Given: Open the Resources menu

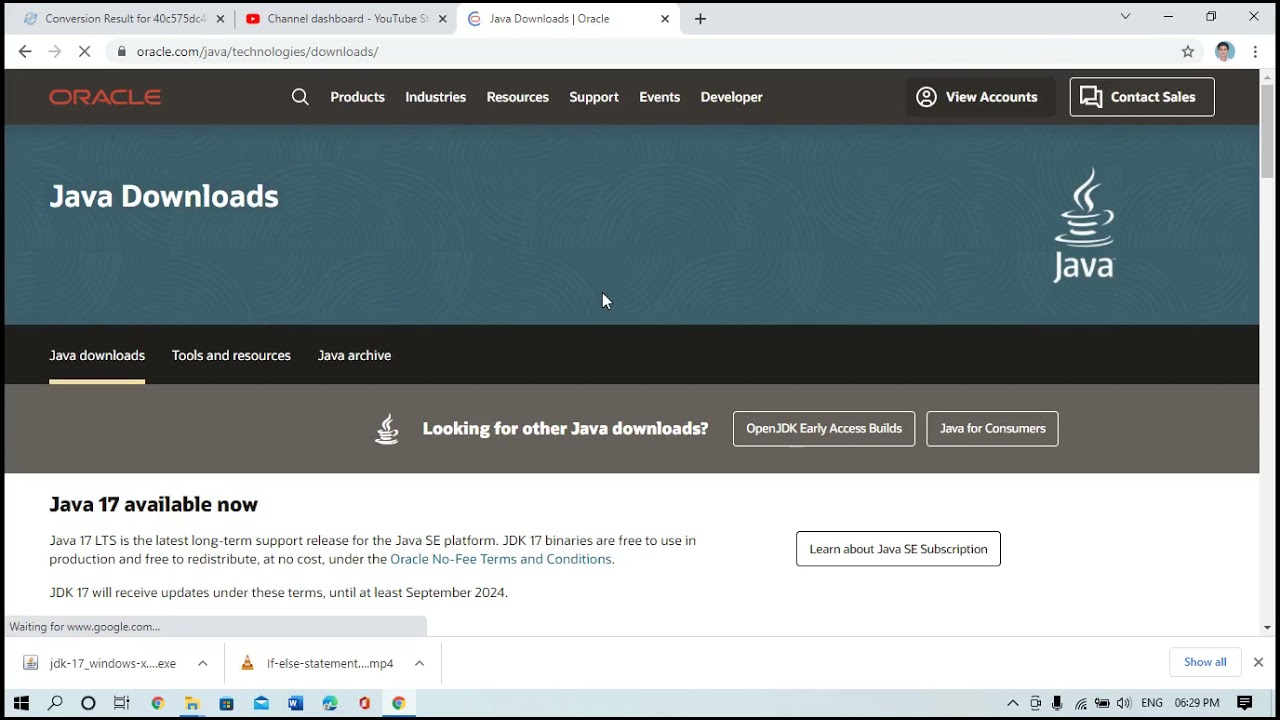Looking at the screenshot, I should pos(517,97).
